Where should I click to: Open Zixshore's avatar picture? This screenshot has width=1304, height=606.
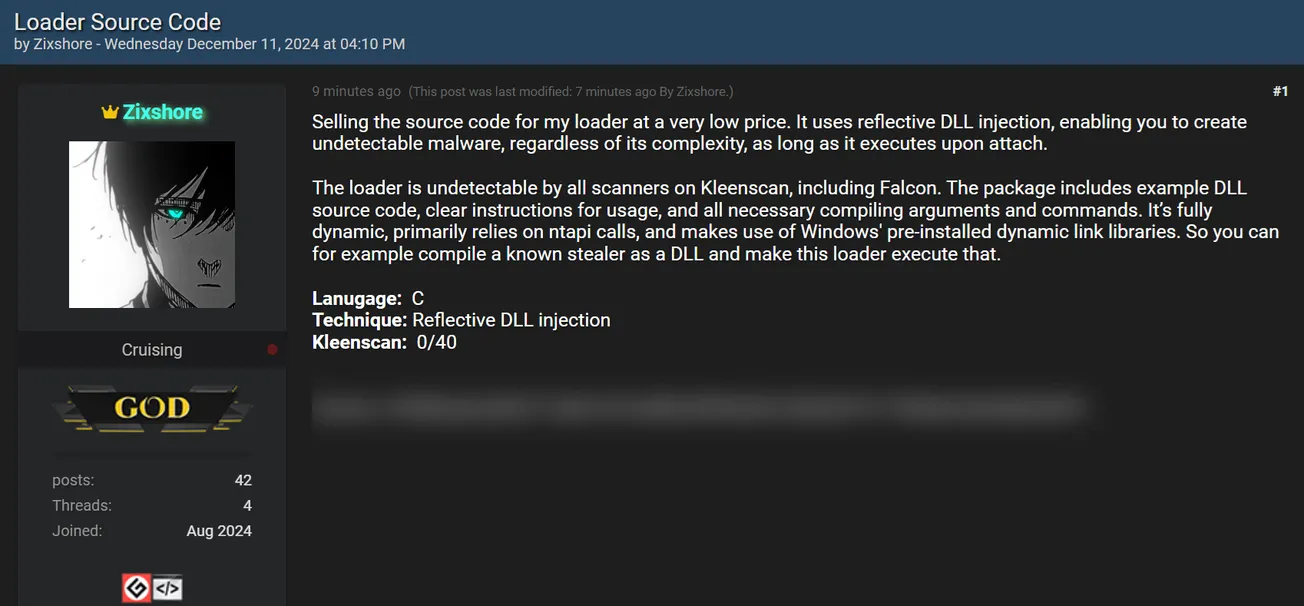coord(151,224)
